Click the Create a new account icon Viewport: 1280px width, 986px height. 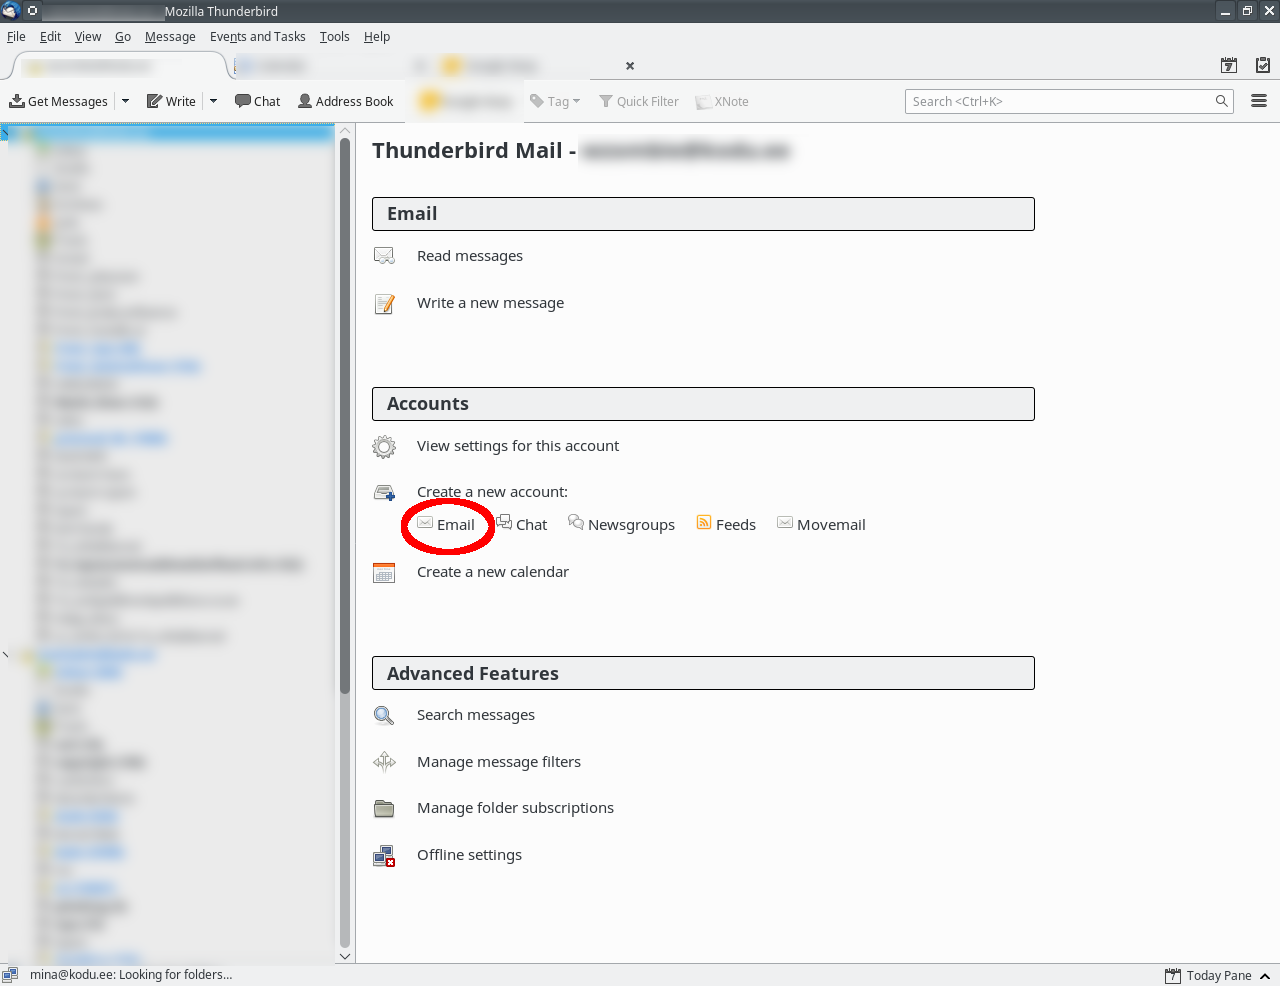[384, 492]
